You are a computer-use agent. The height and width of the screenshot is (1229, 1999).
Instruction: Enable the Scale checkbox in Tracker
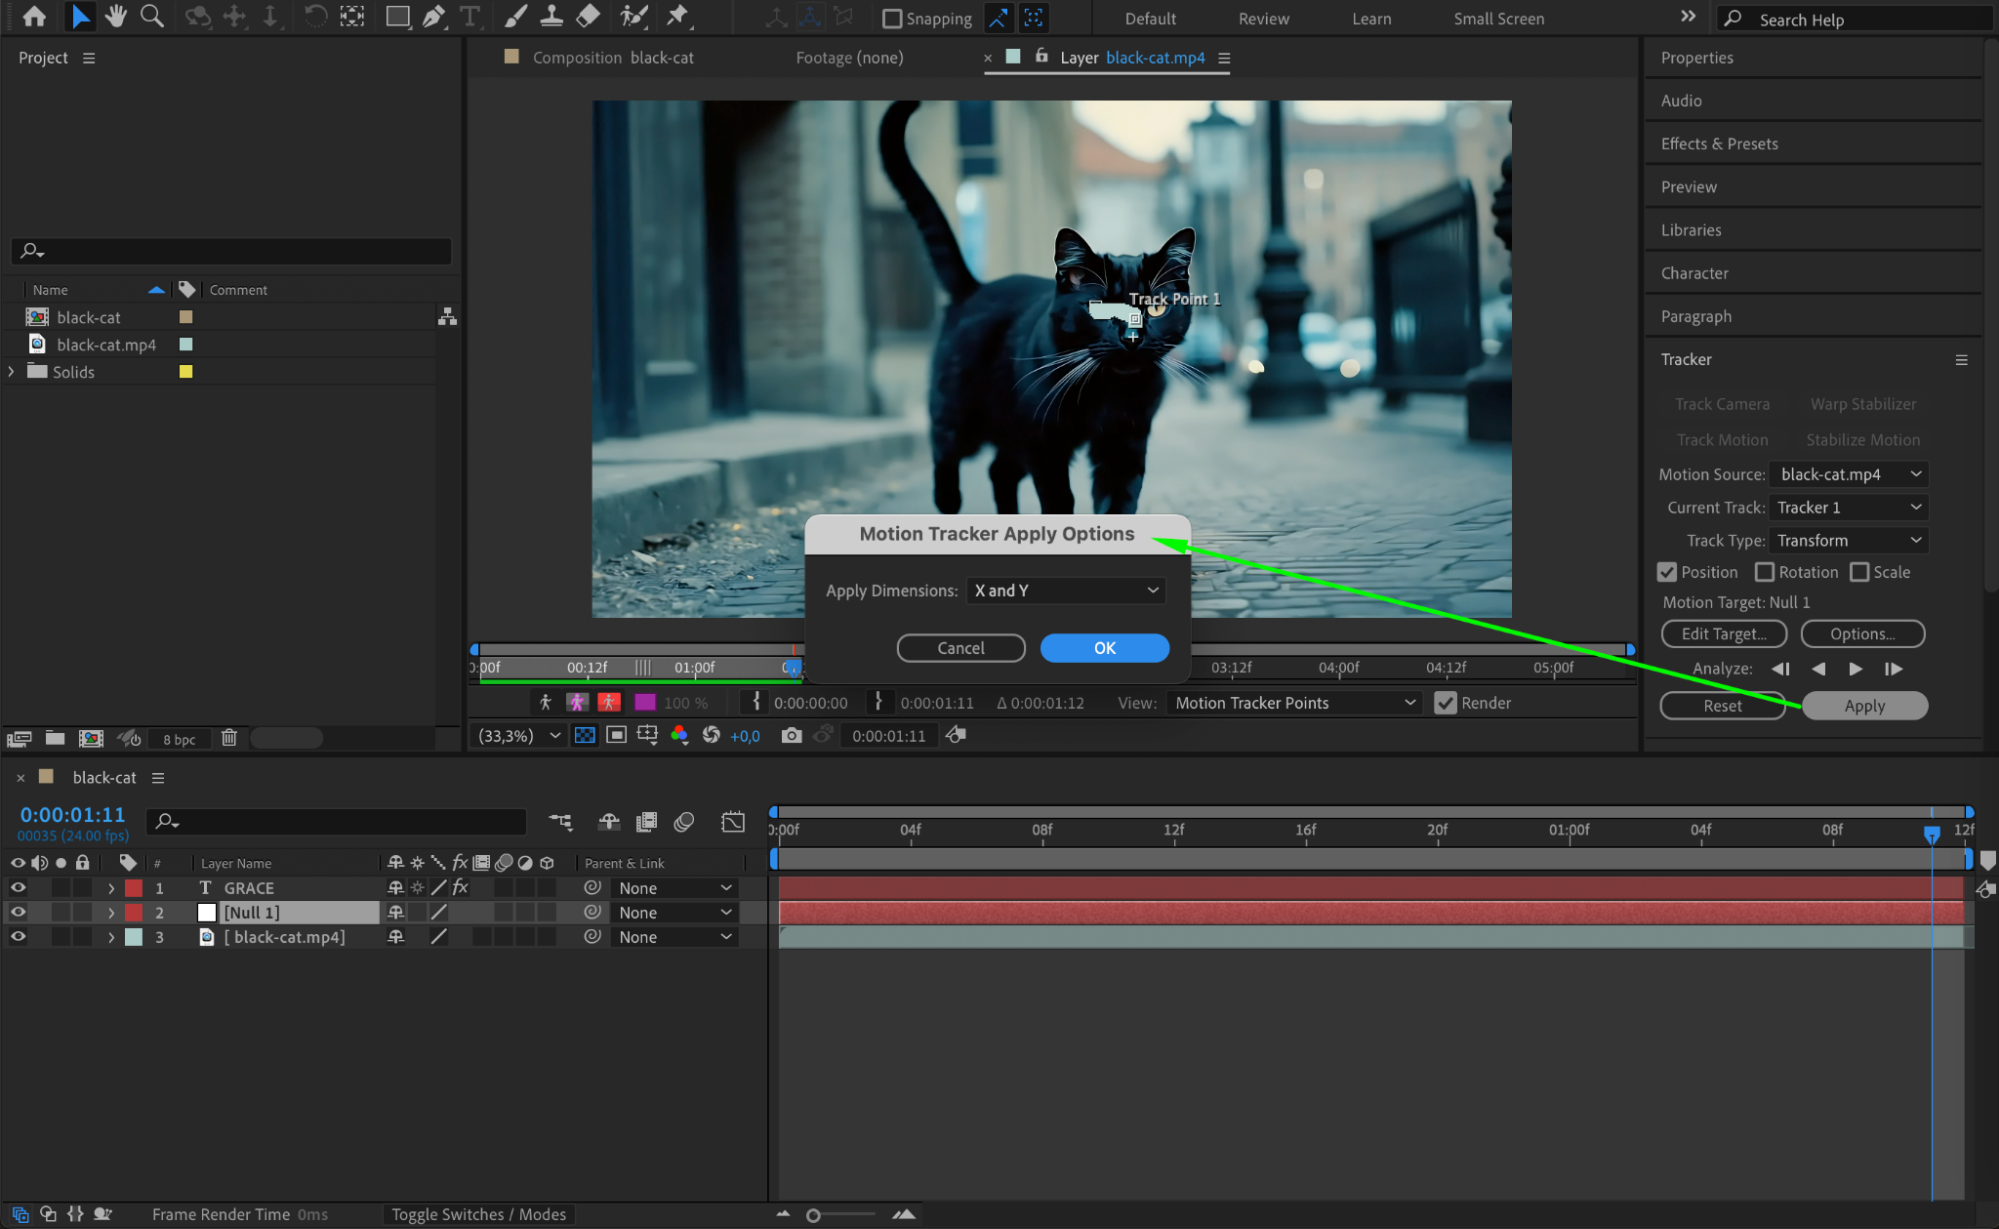coord(1859,572)
